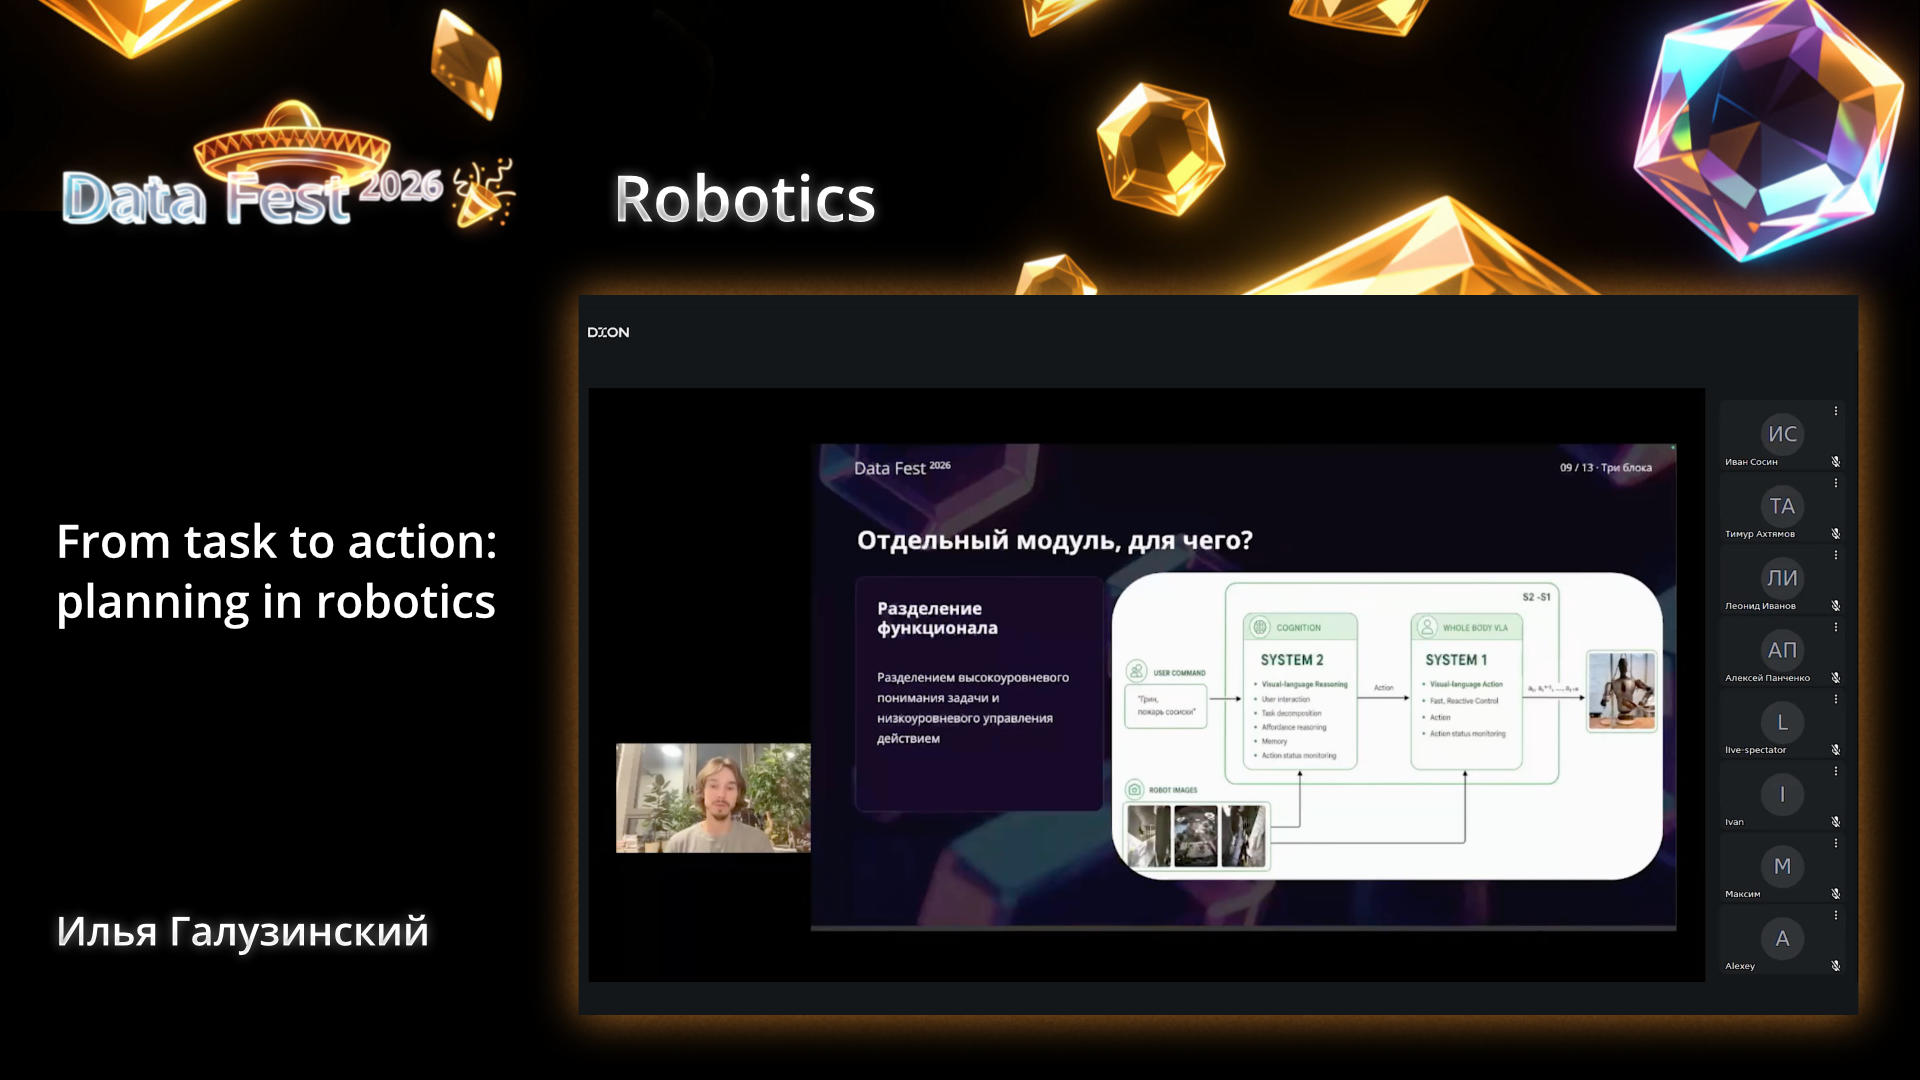Click the muted mic icon for Тимур Ахтямов

pyautogui.click(x=1836, y=534)
